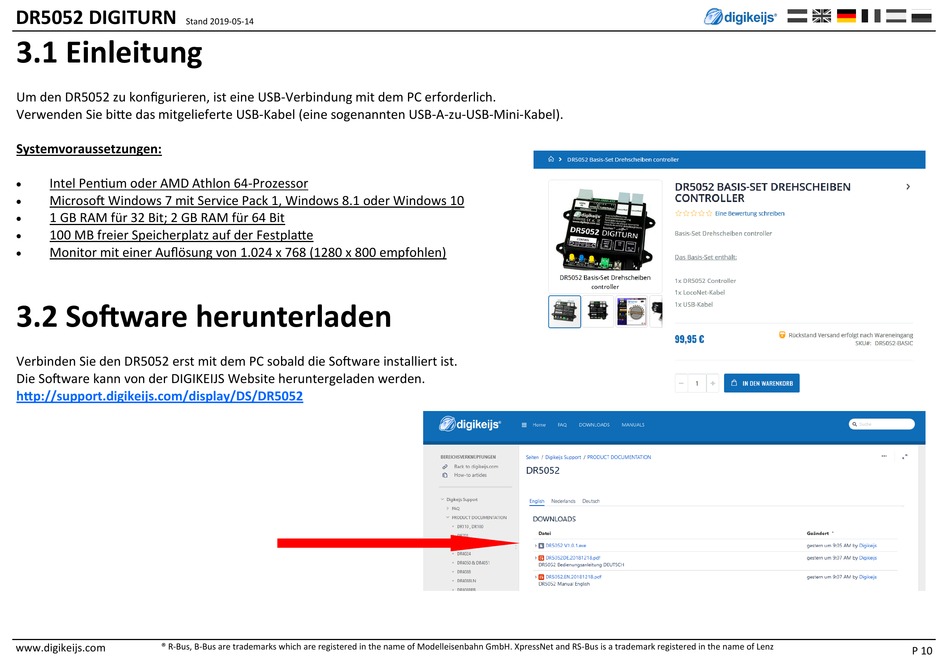Expand the FAQ tree node in the sidebar
Viewport: 950px width, 660px height.
[448, 508]
